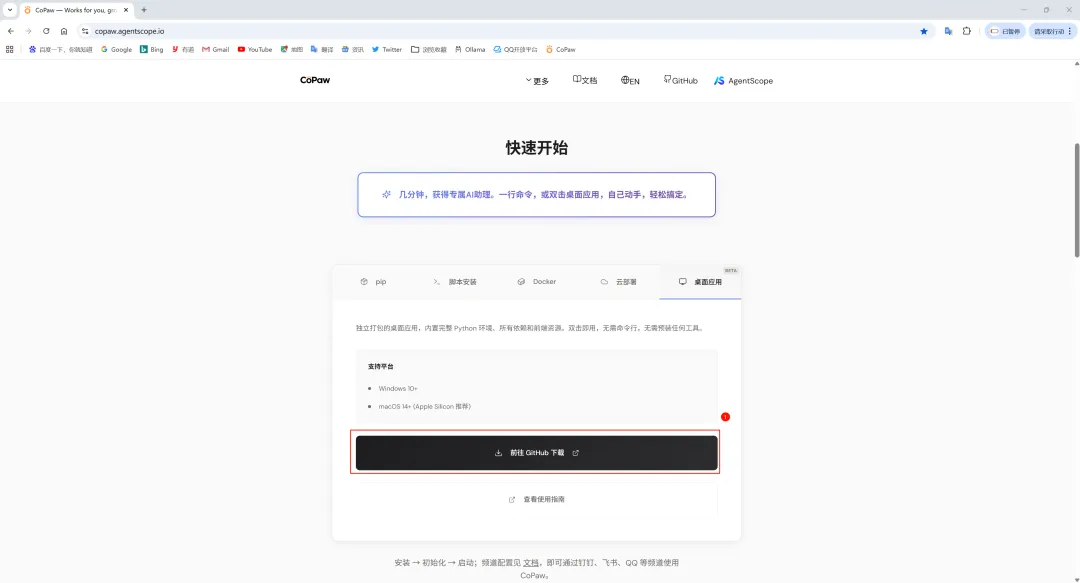
Task: Select the 云部署 tab
Action: click(619, 282)
